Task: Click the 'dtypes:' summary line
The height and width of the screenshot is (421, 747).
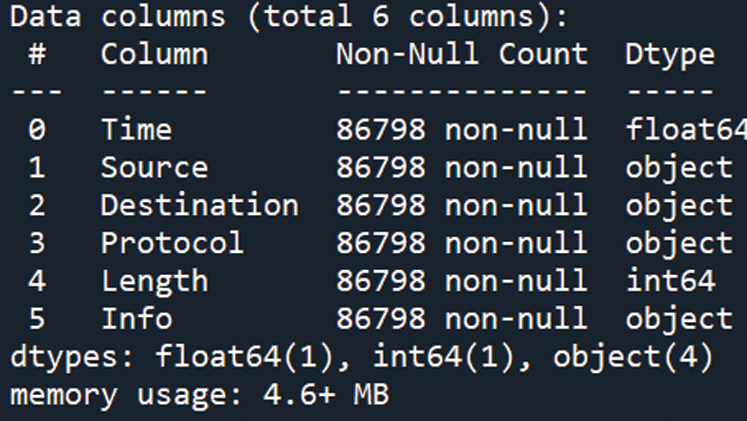Action: click(361, 357)
